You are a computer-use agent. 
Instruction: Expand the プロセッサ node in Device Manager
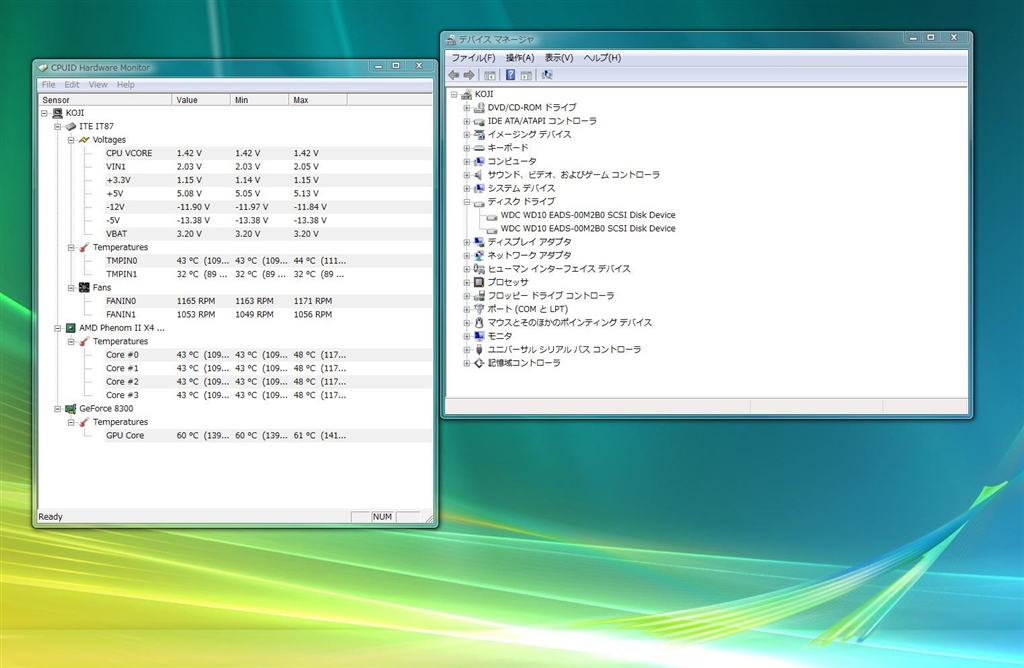(x=466, y=283)
